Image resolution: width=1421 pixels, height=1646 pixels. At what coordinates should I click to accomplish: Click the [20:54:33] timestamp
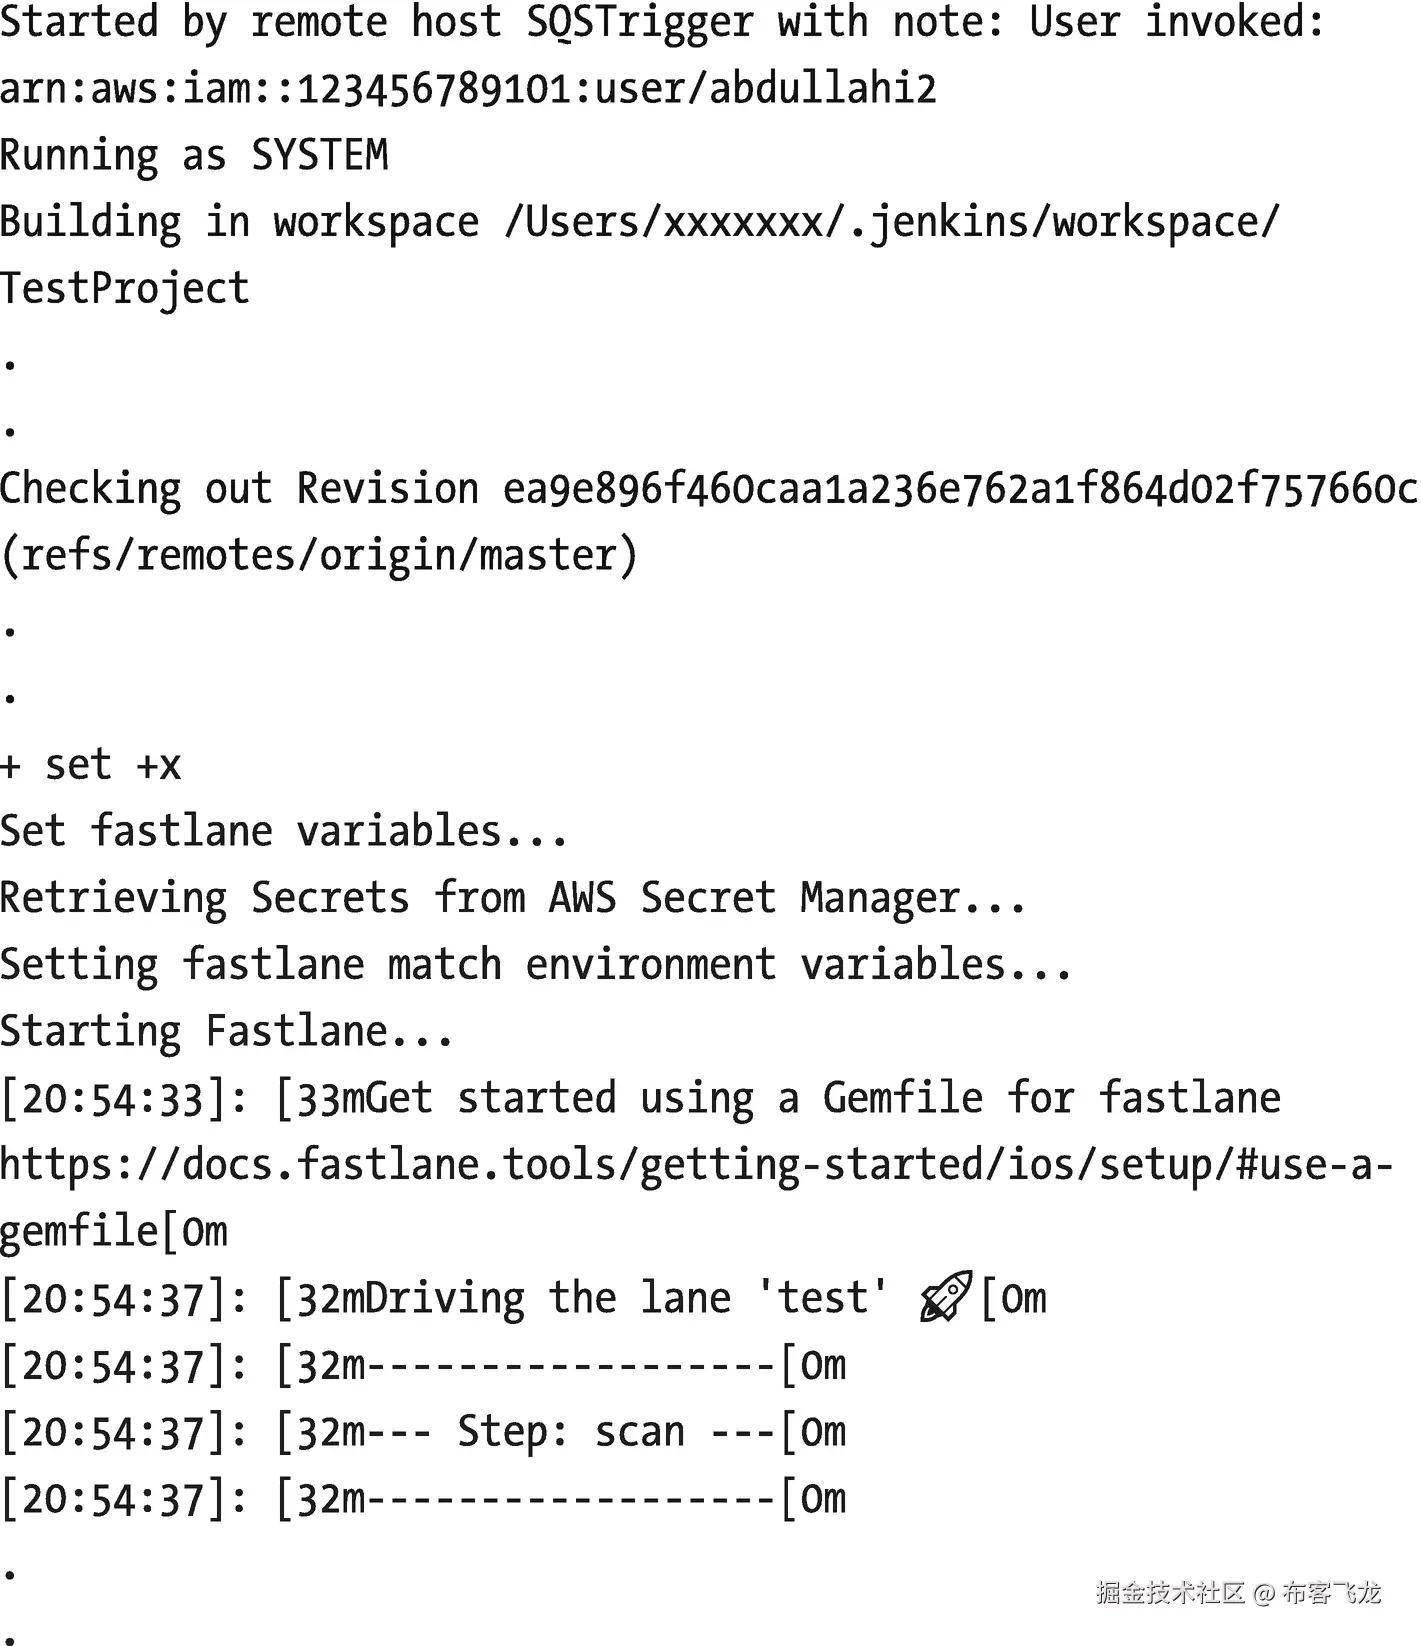[x=117, y=1099]
